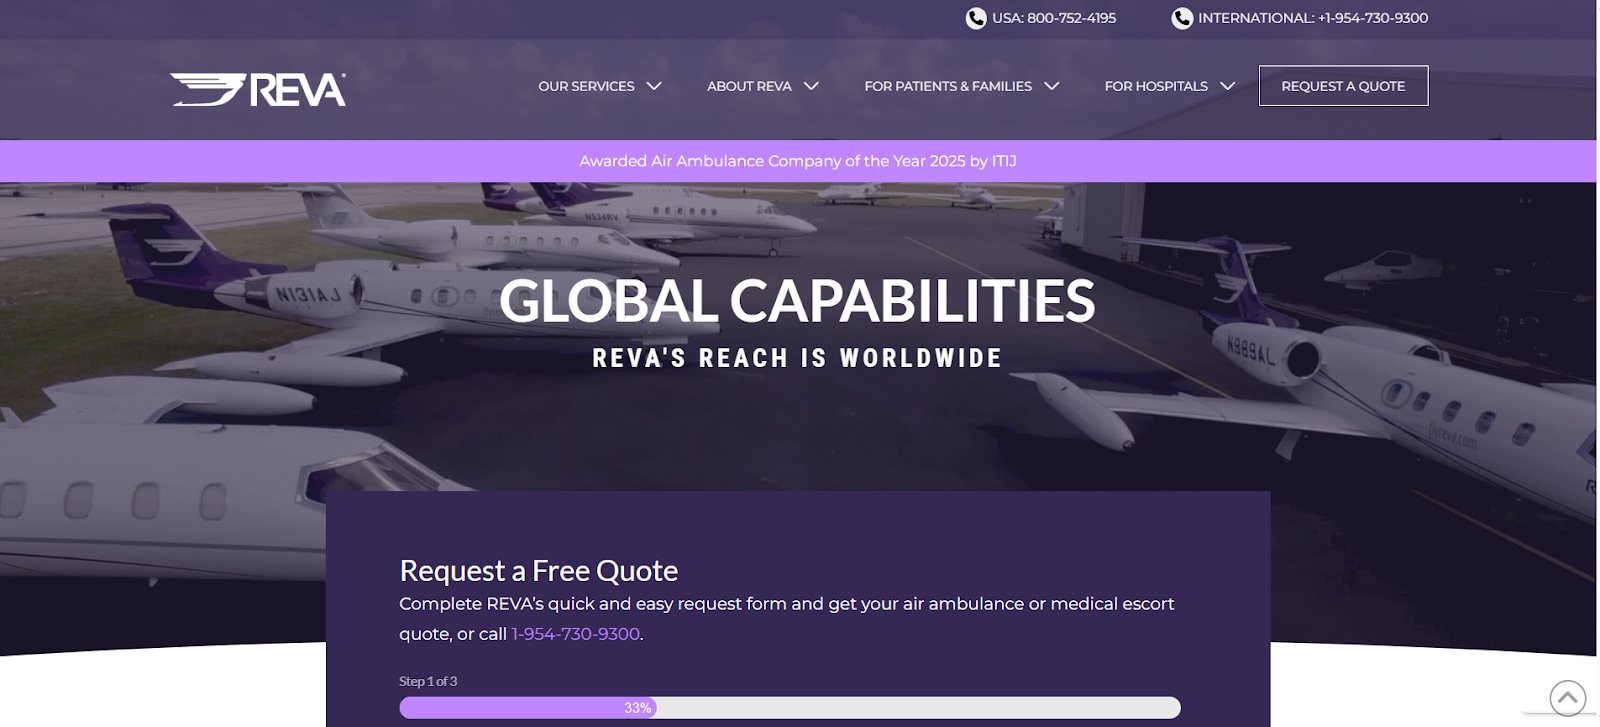The image size is (1600, 727).
Task: Open the Our Services menu
Action: (x=586, y=86)
